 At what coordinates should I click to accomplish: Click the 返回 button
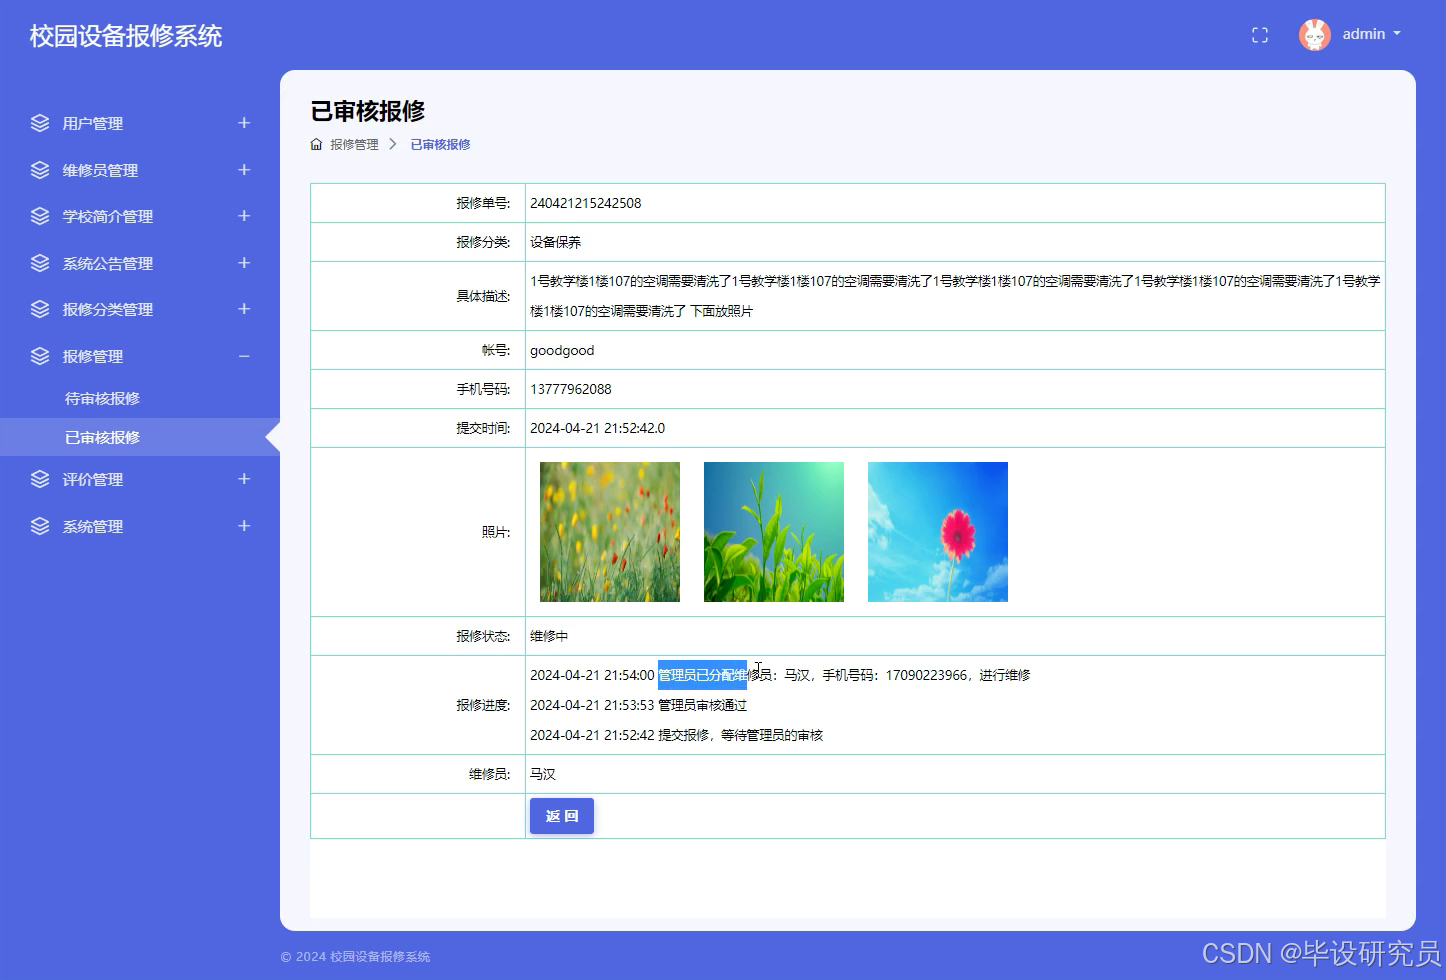pyautogui.click(x=562, y=816)
